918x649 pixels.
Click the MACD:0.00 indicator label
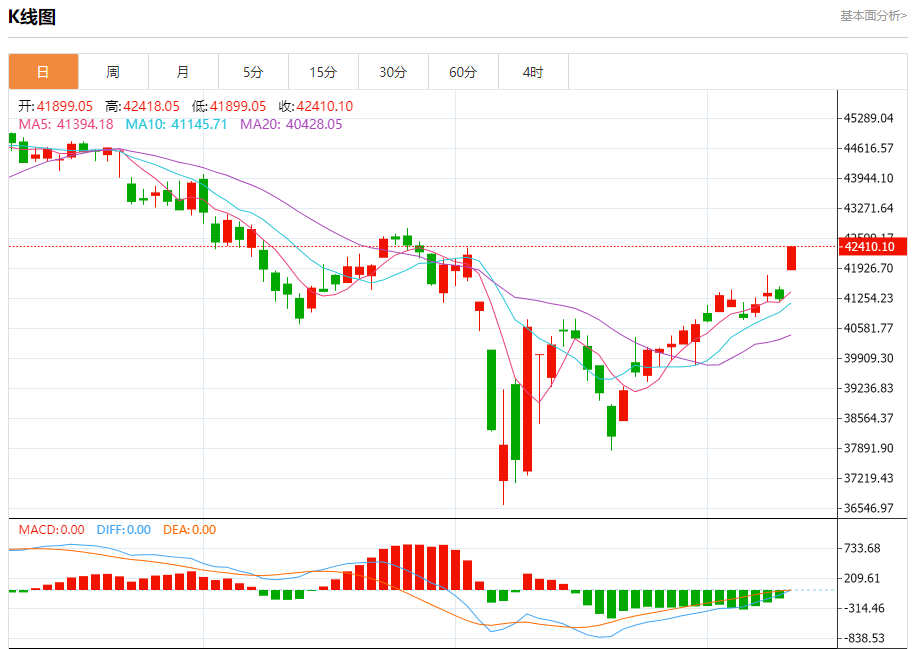point(52,530)
